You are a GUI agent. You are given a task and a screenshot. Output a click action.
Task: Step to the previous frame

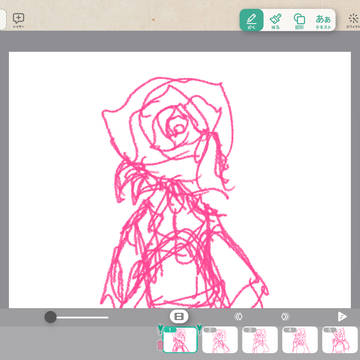coord(238,317)
